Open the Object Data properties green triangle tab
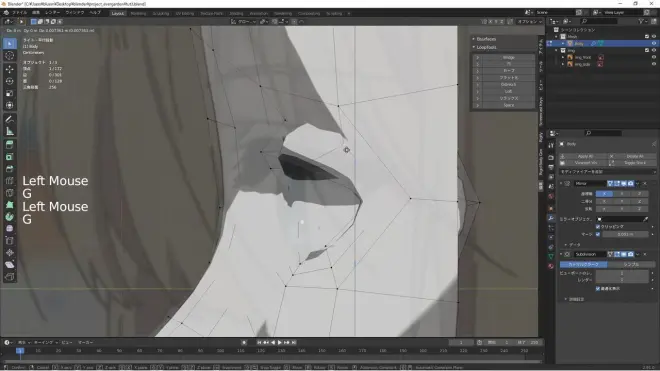 tap(551, 256)
